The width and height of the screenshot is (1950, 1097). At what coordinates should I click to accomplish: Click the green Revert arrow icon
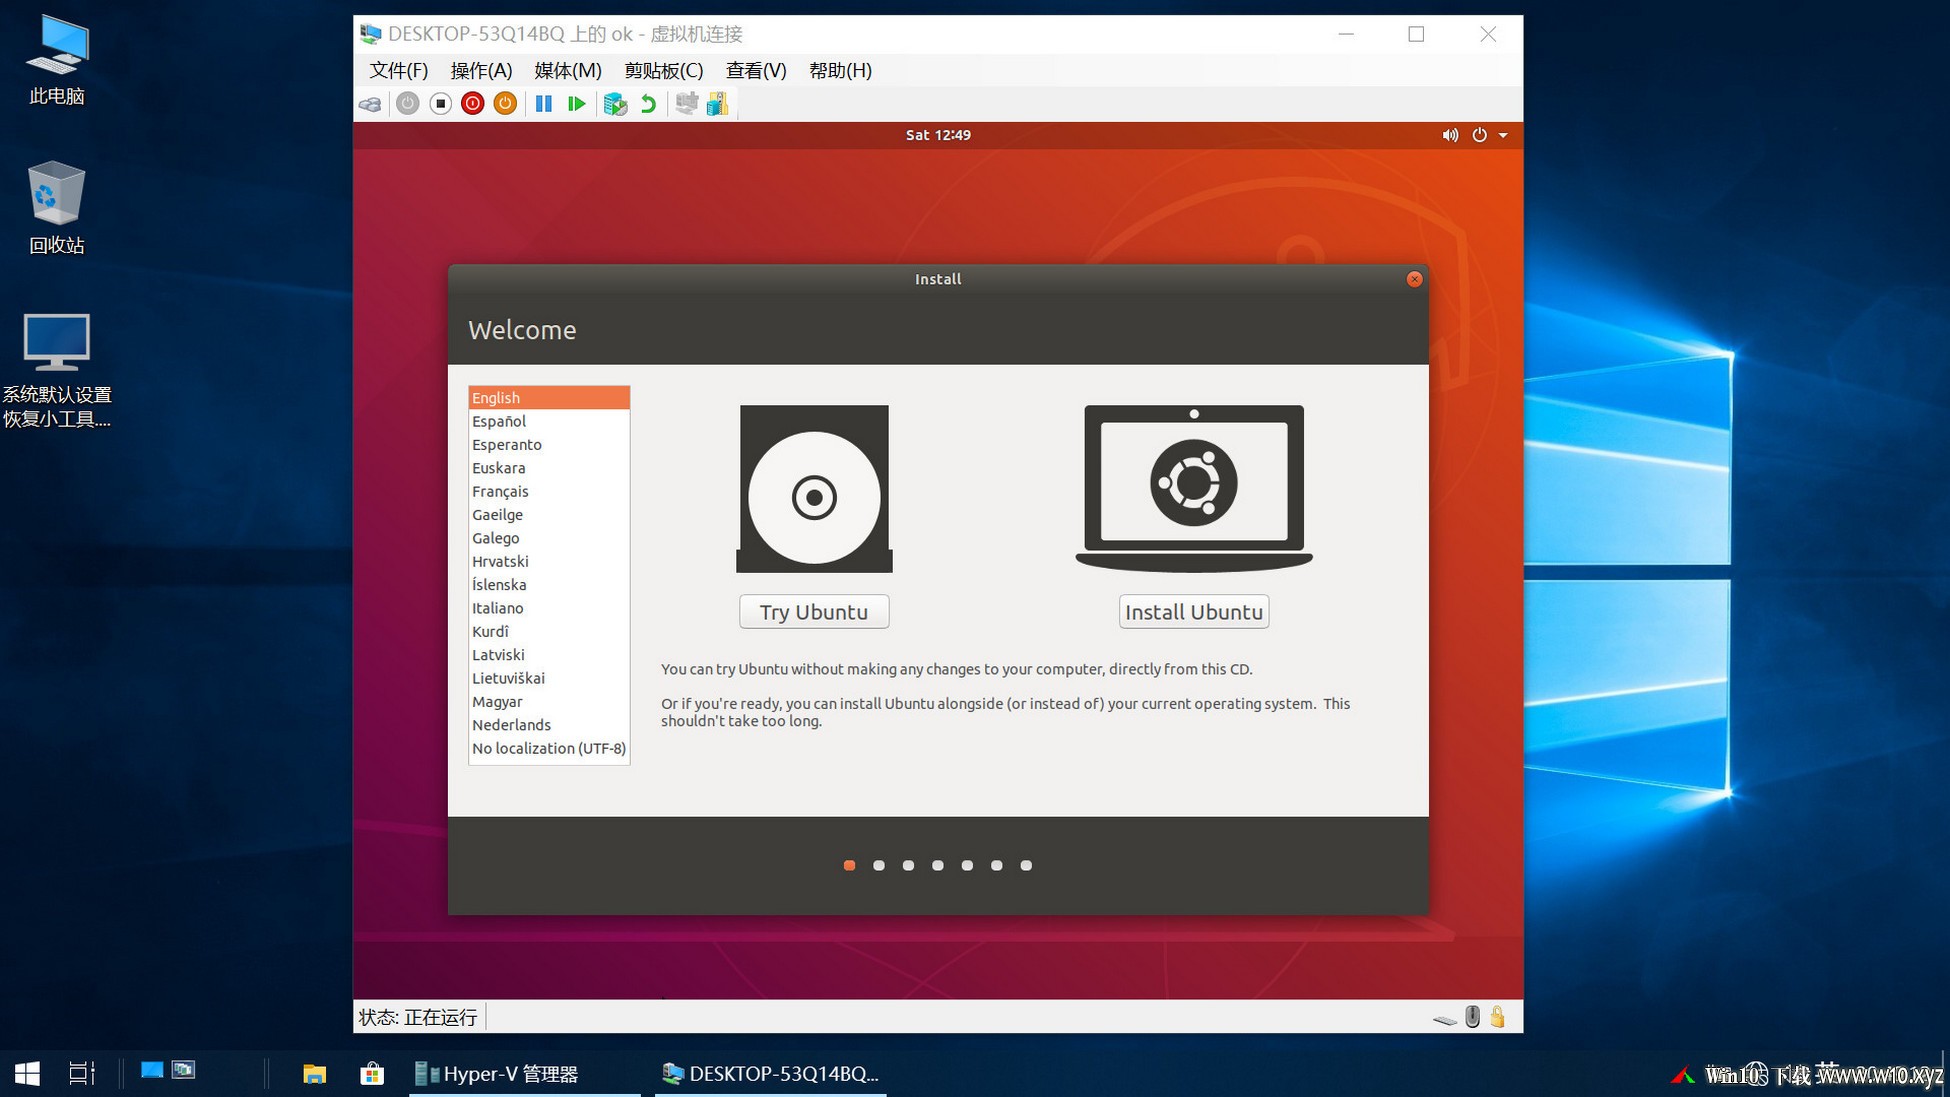pos(648,104)
